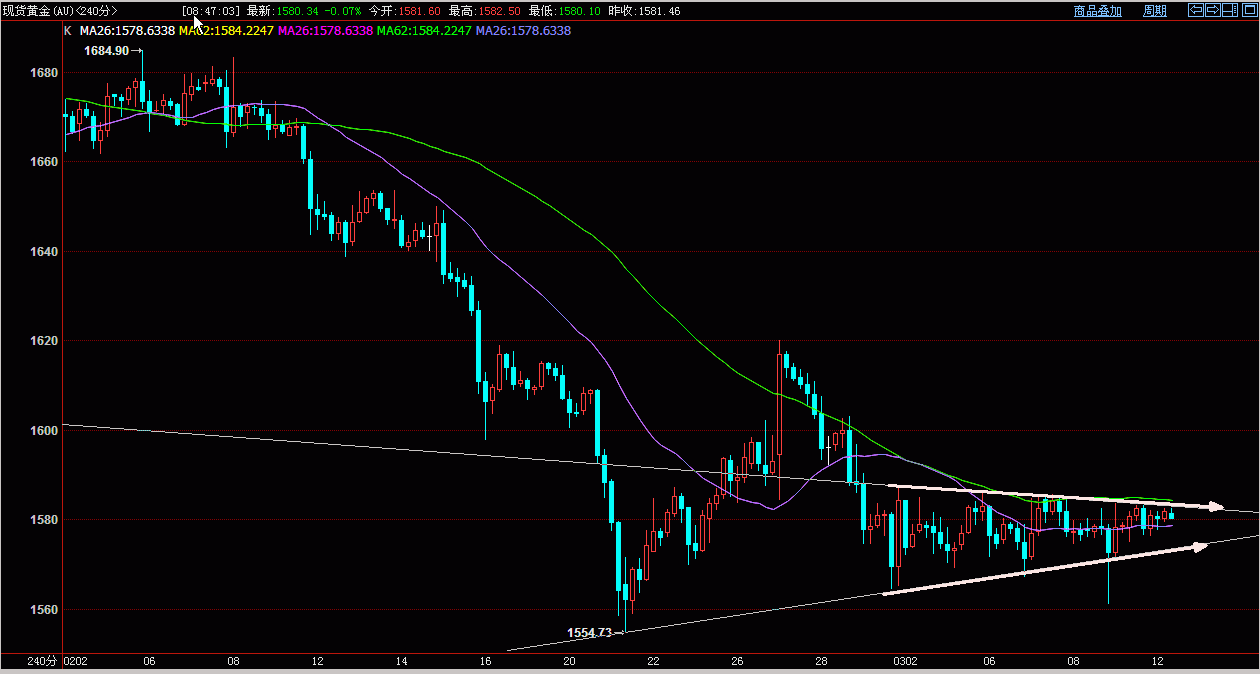Click the 最新:1580.34 latest price value
The height and width of the screenshot is (674, 1260).
pos(283,11)
